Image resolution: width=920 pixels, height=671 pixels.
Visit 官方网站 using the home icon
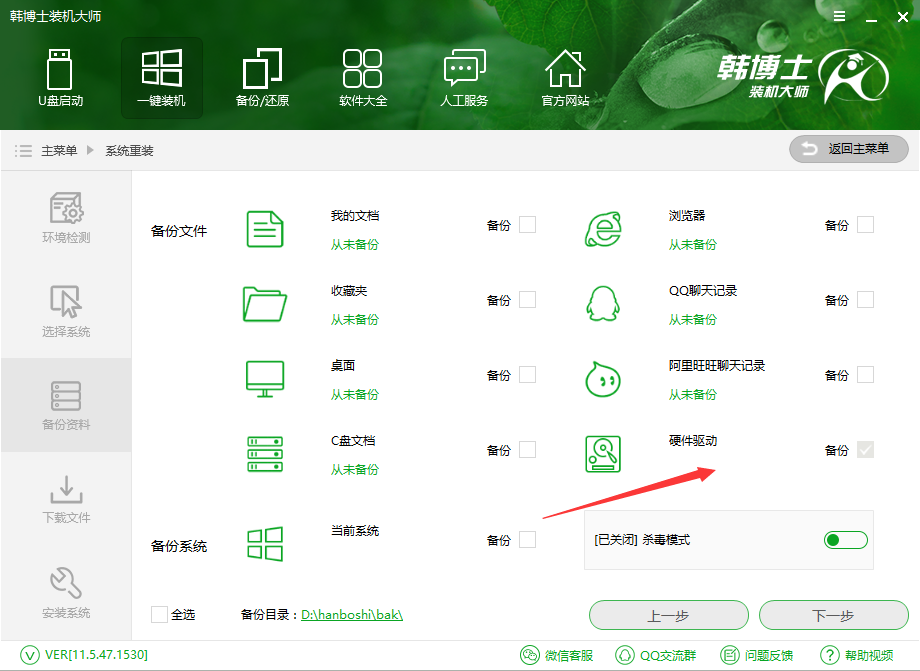pyautogui.click(x=565, y=70)
